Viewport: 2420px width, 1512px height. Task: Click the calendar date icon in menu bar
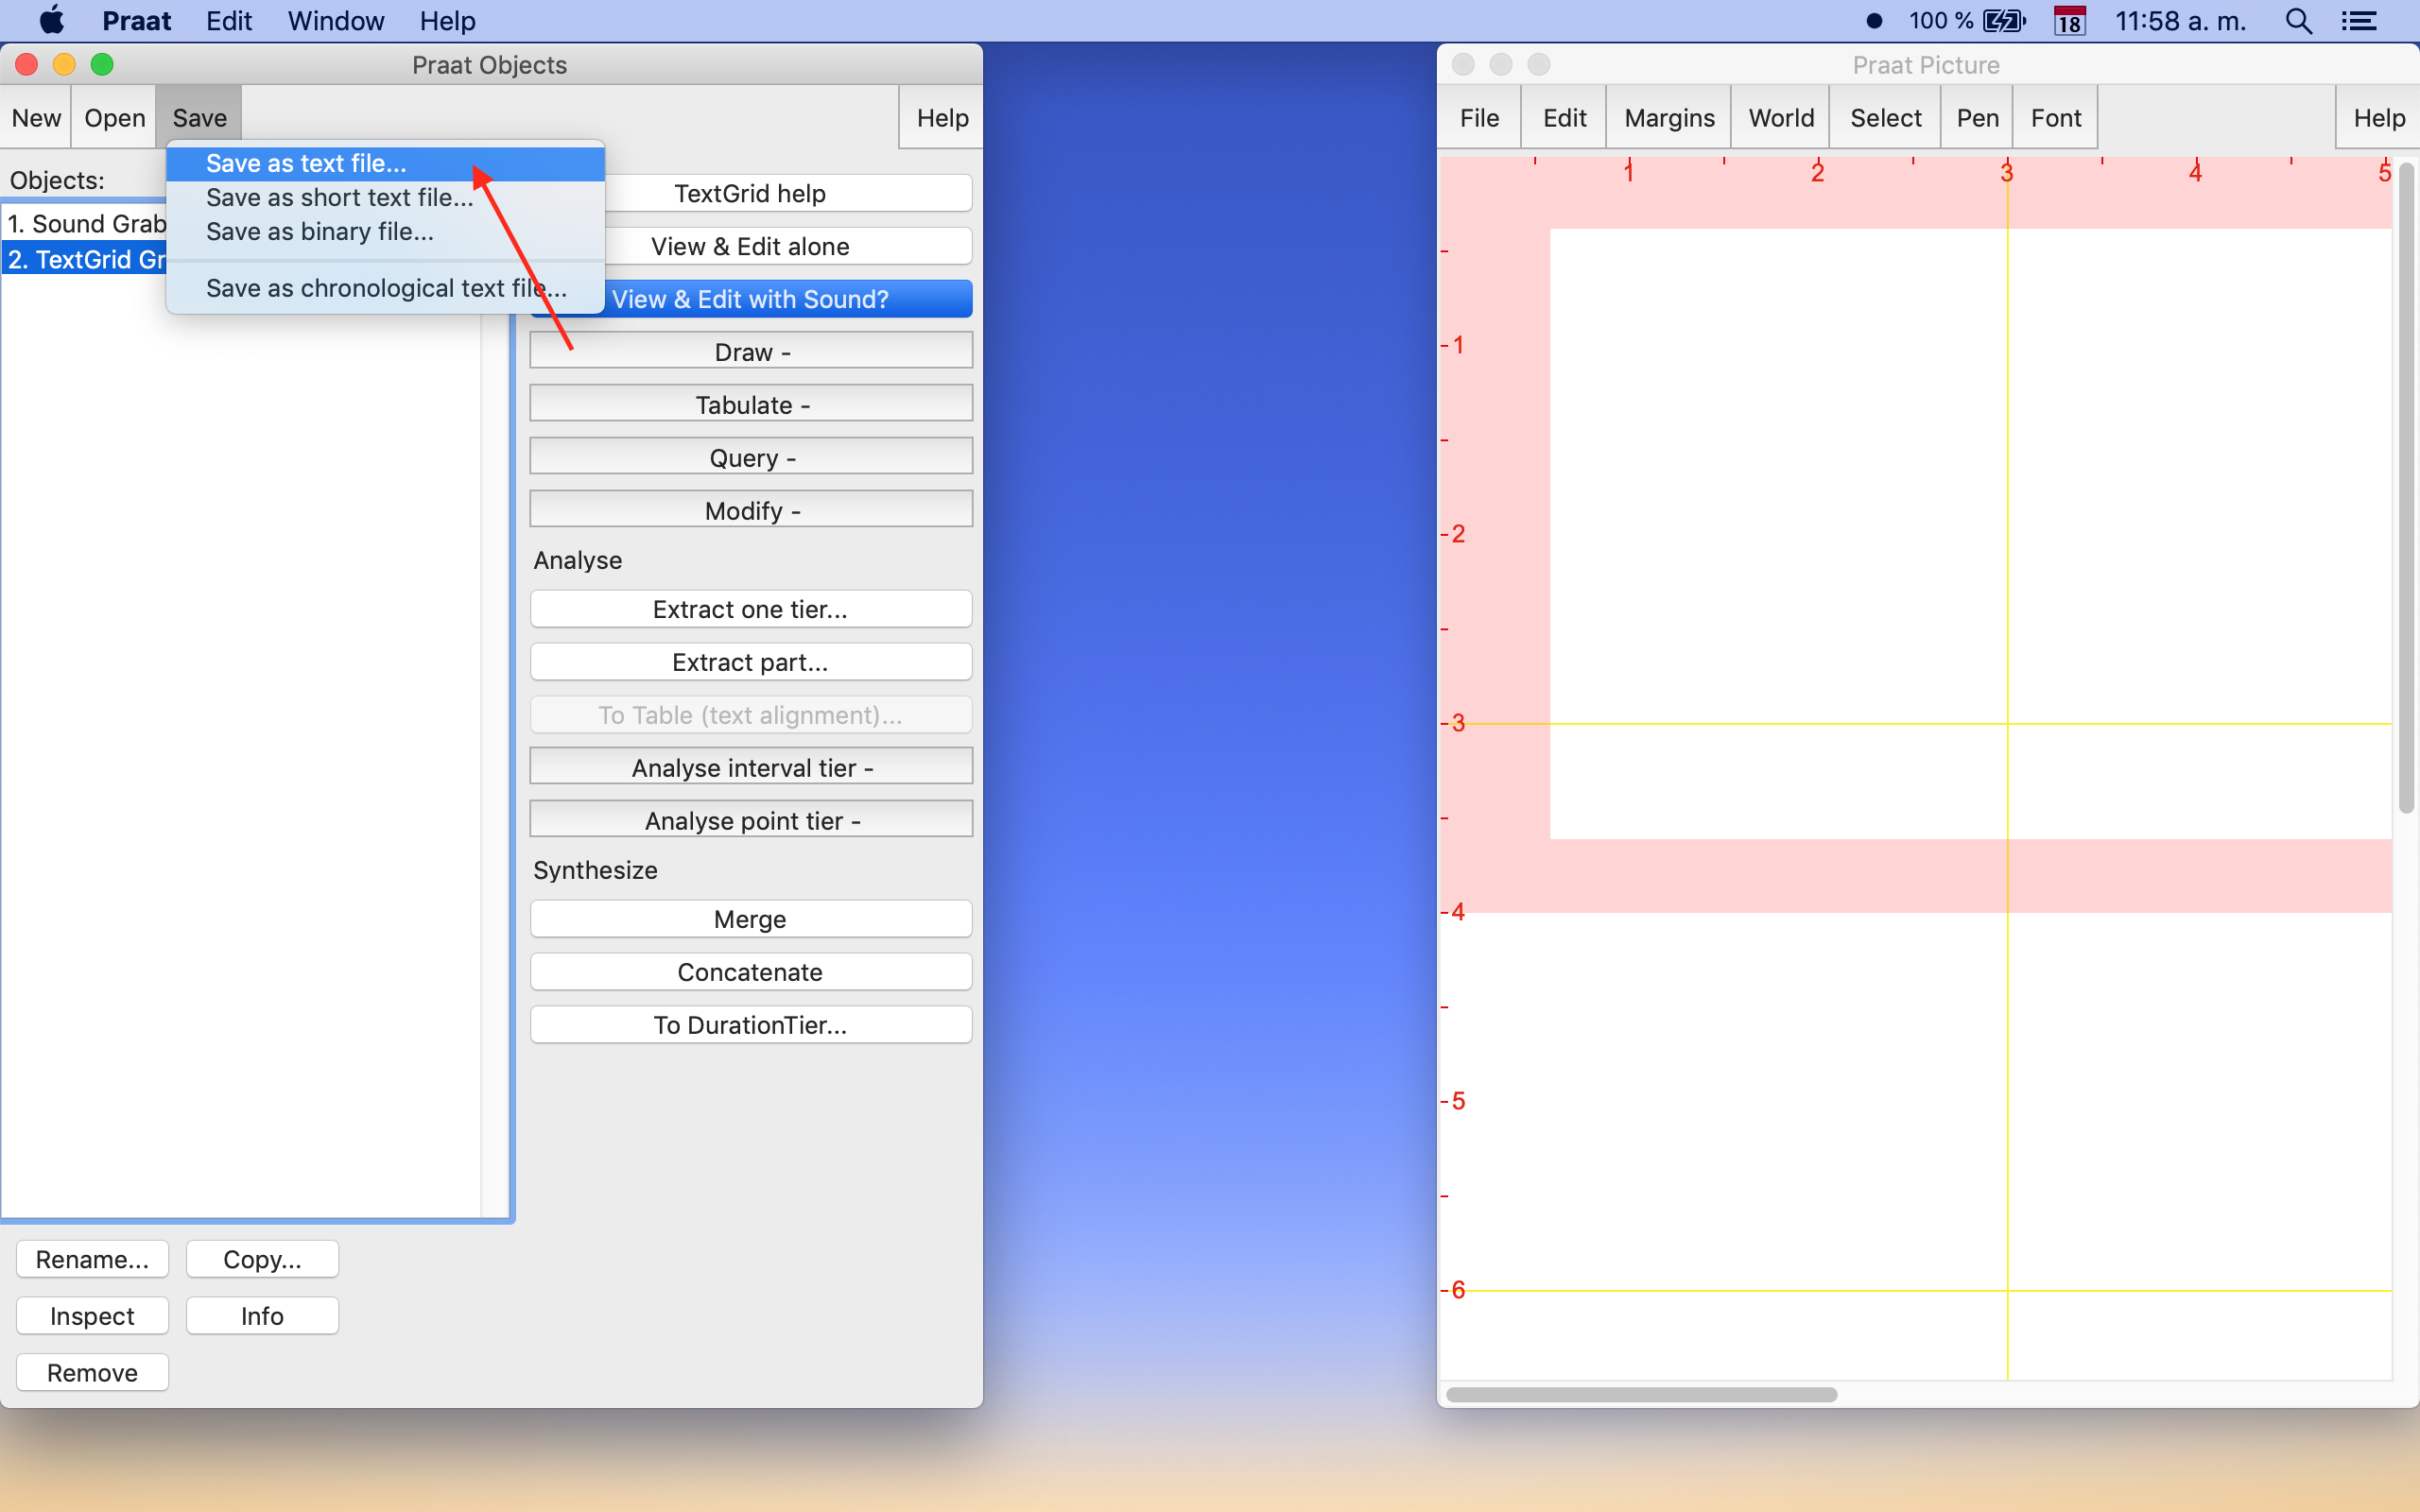point(2069,21)
